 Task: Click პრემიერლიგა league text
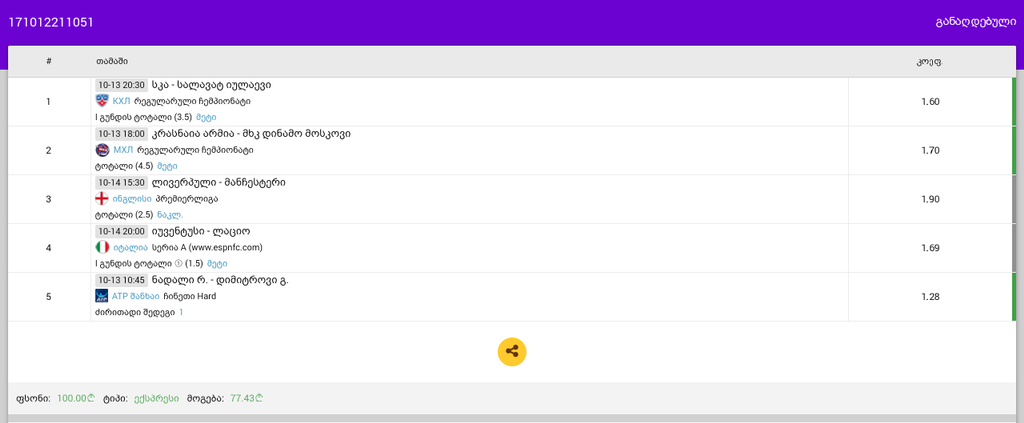[187, 199]
